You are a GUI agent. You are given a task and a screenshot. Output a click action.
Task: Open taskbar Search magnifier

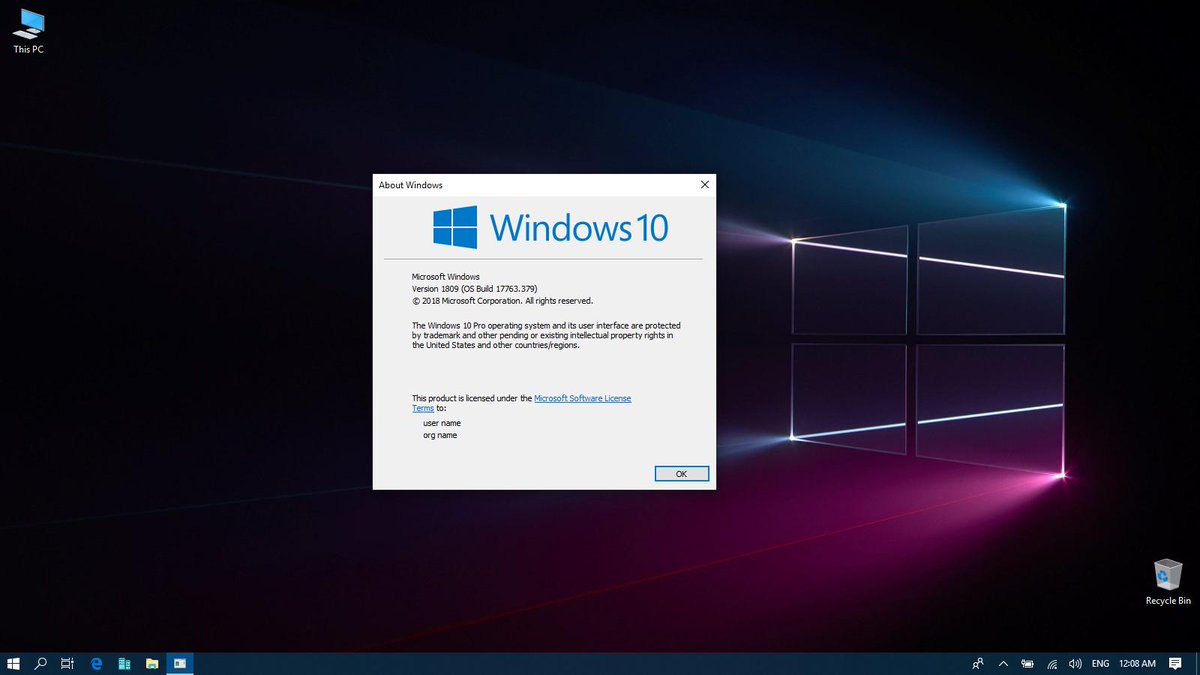[x=42, y=663]
